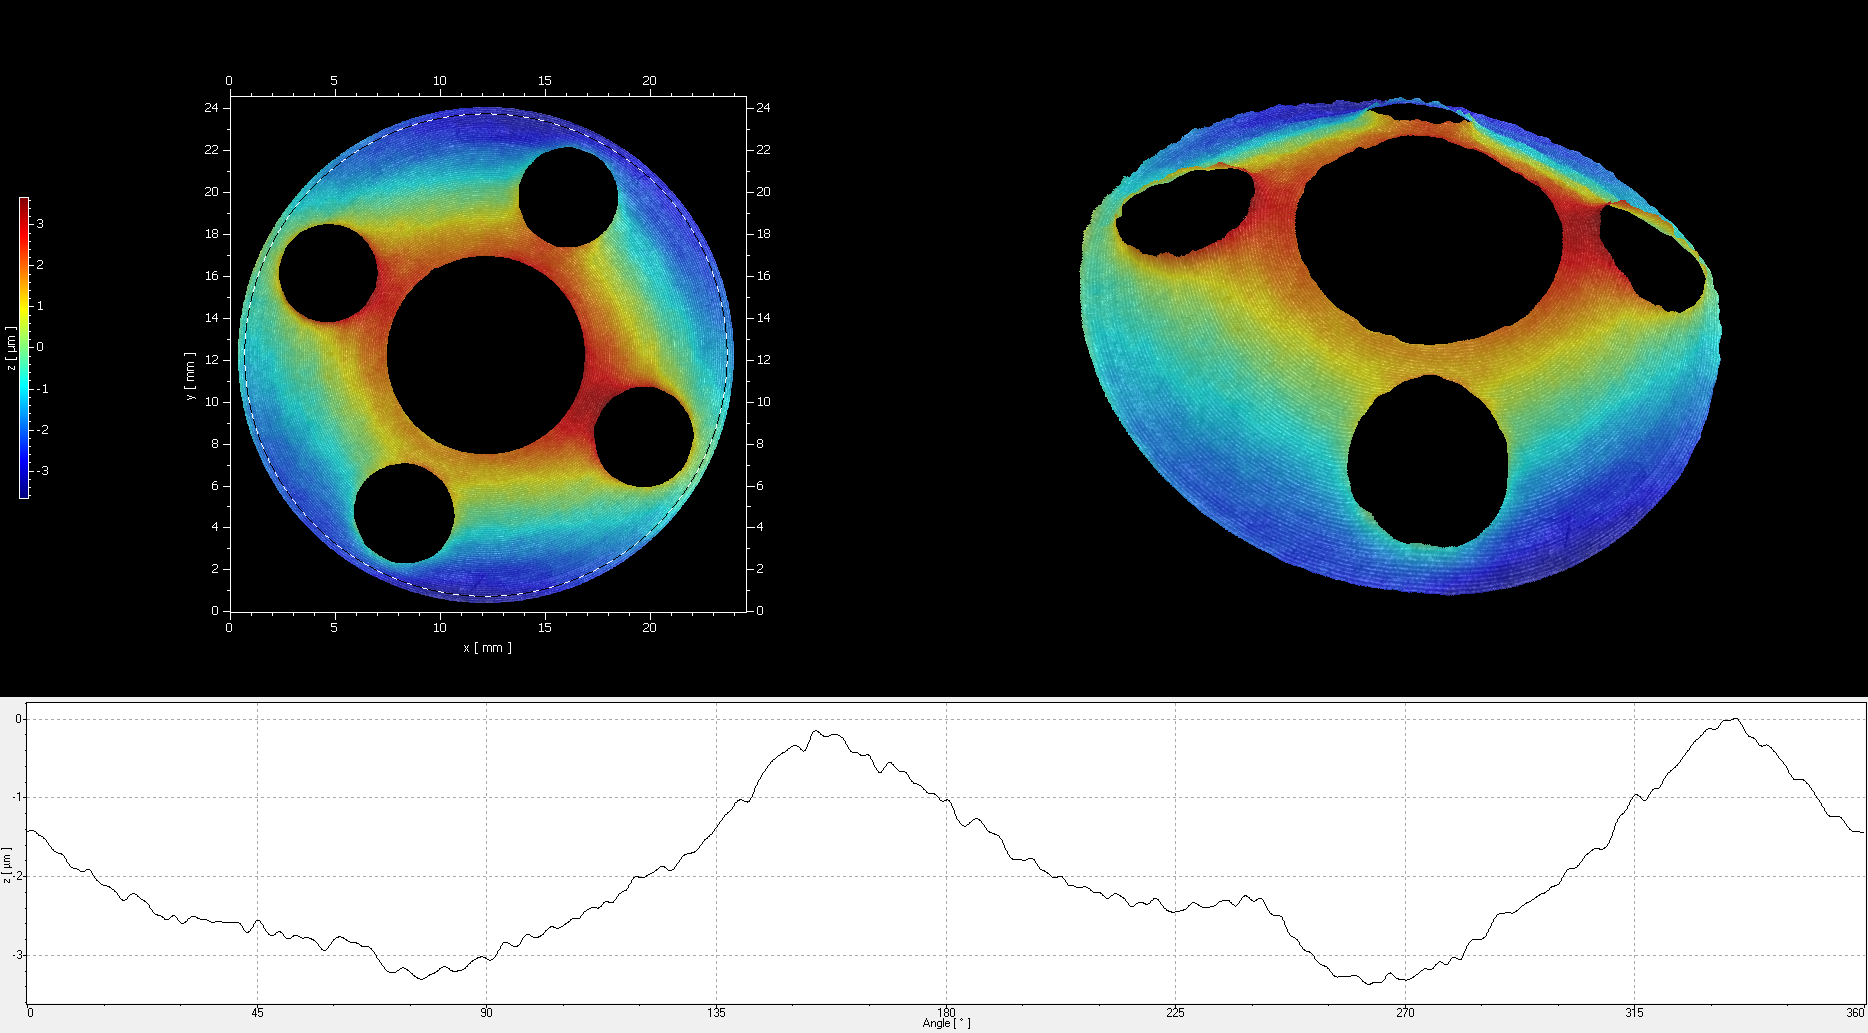Screen dimensions: 1868x1033
Task: Click the leftmost small hole in 2D map
Action: click(328, 273)
